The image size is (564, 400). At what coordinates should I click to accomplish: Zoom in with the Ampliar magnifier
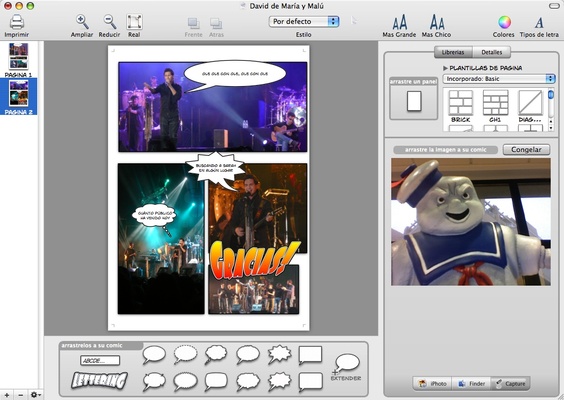coord(82,22)
